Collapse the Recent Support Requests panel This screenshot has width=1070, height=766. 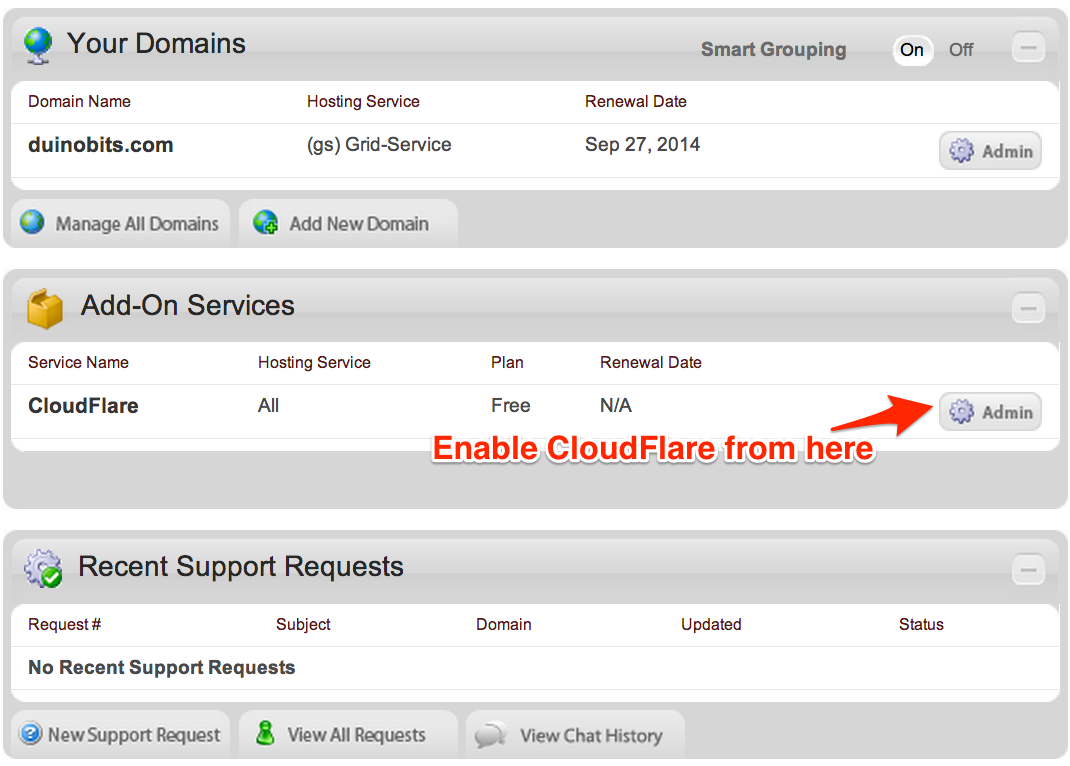(x=1028, y=568)
